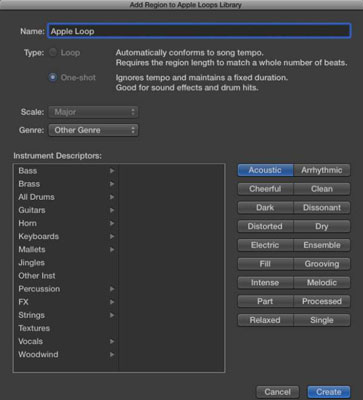
Task: Expand the Keyboards category arrow
Action: 112,236
